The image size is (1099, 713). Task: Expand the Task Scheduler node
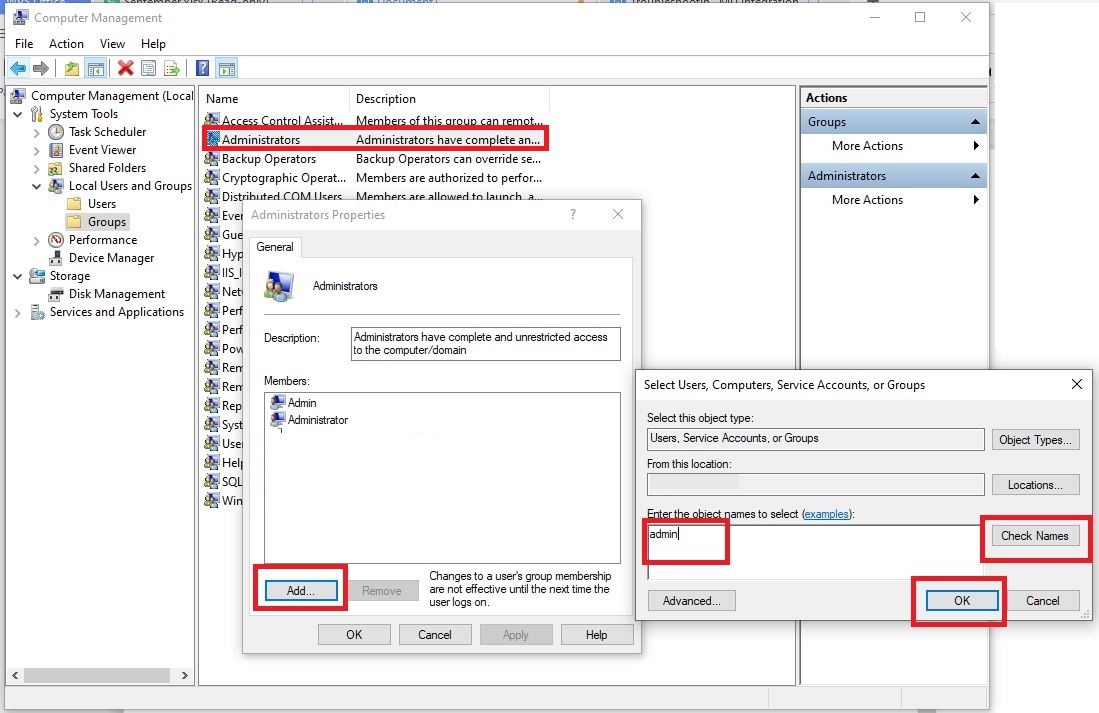point(37,132)
